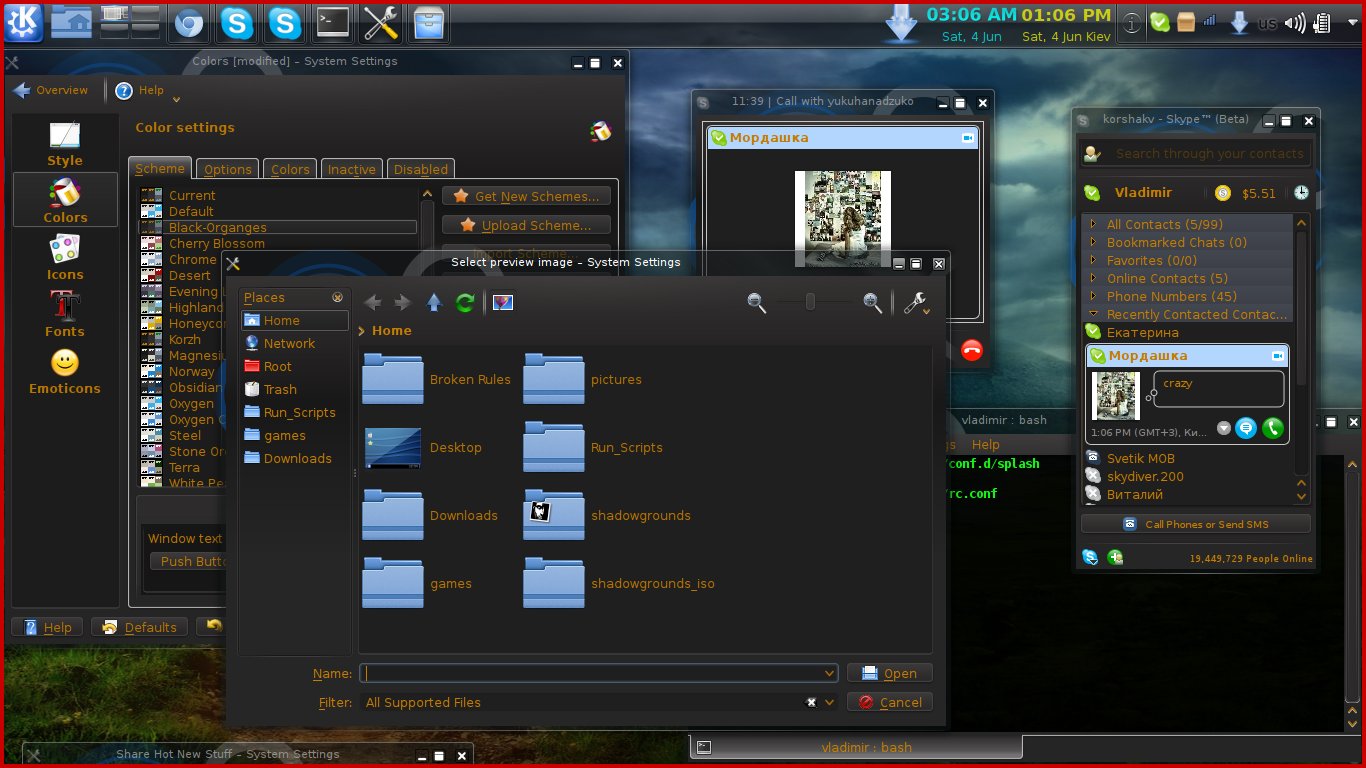Select Root in the Places panel

click(295, 366)
